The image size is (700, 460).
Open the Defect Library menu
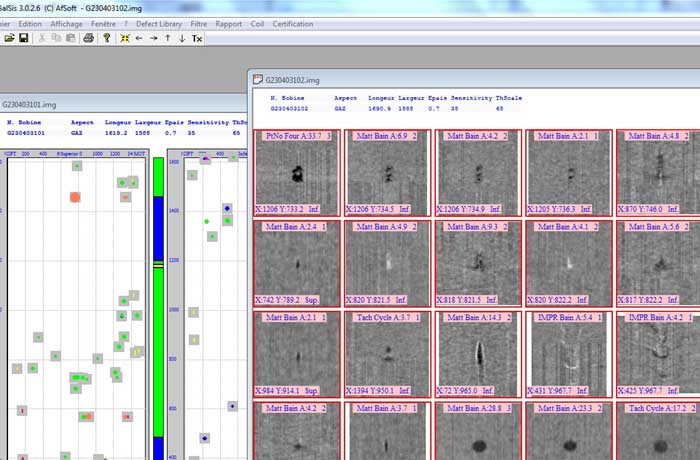[159, 24]
